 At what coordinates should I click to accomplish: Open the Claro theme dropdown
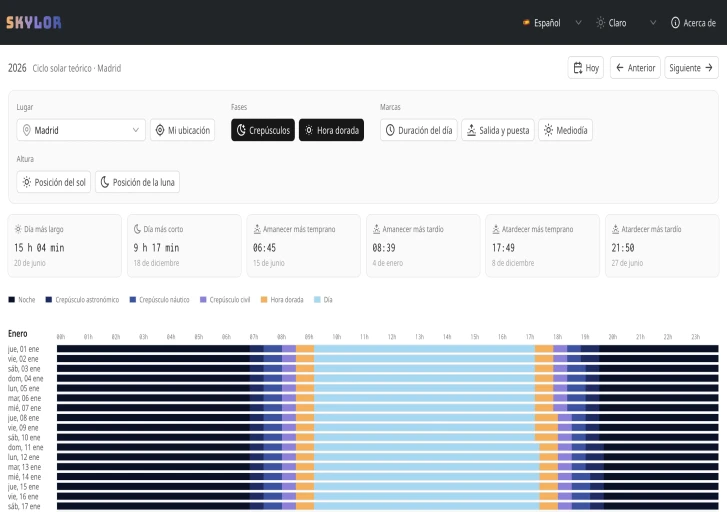(x=626, y=23)
